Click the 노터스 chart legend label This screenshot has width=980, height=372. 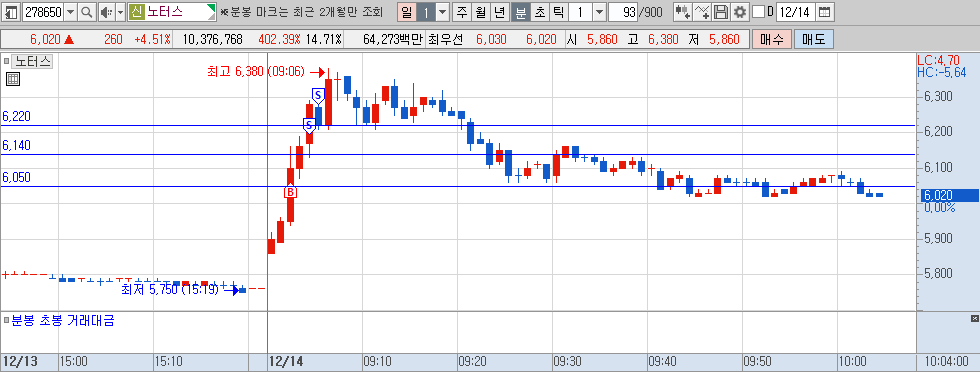(x=33, y=61)
